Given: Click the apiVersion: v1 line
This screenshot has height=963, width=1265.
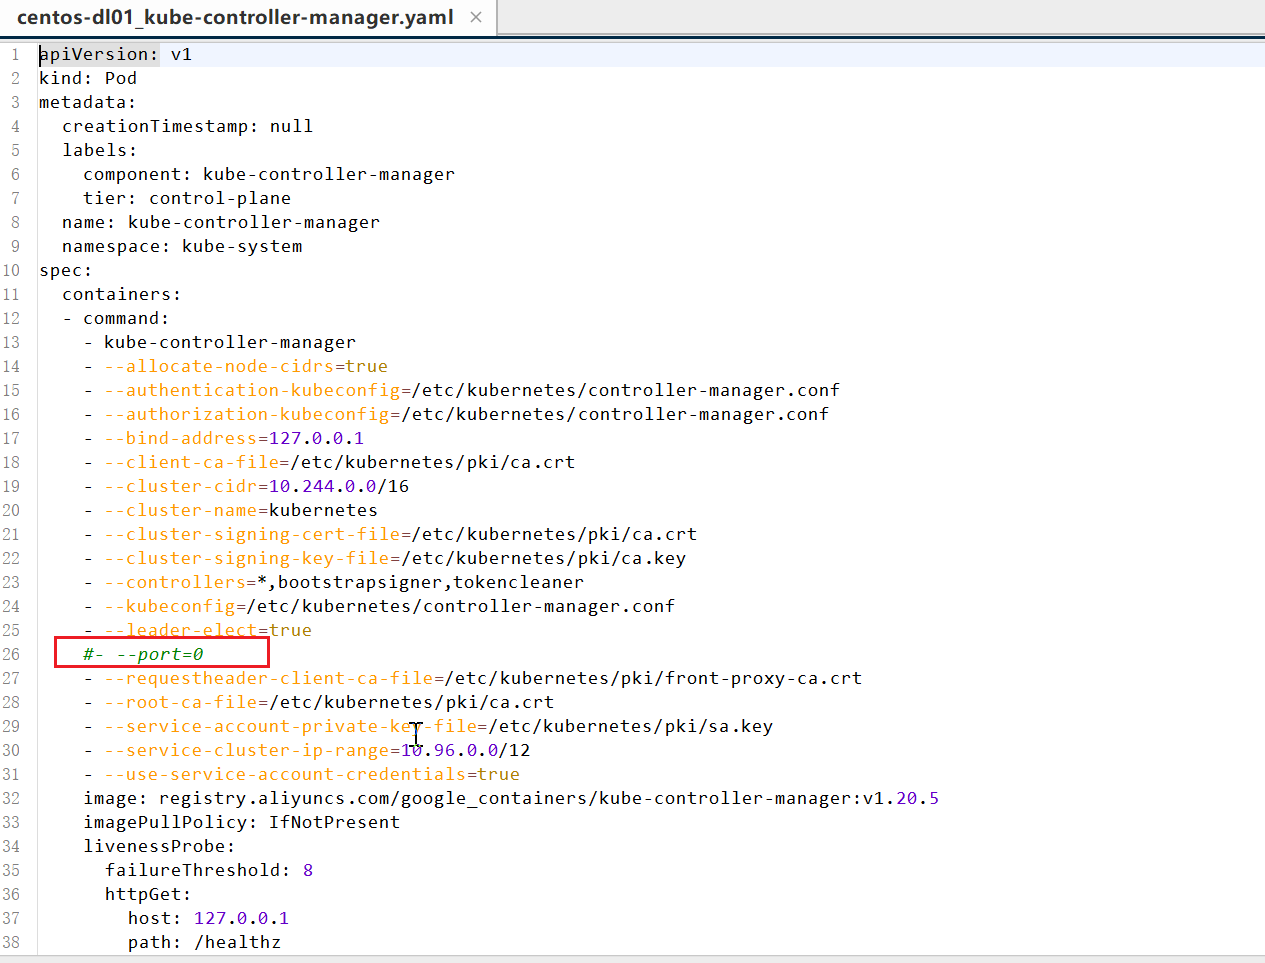Looking at the screenshot, I should 115,54.
